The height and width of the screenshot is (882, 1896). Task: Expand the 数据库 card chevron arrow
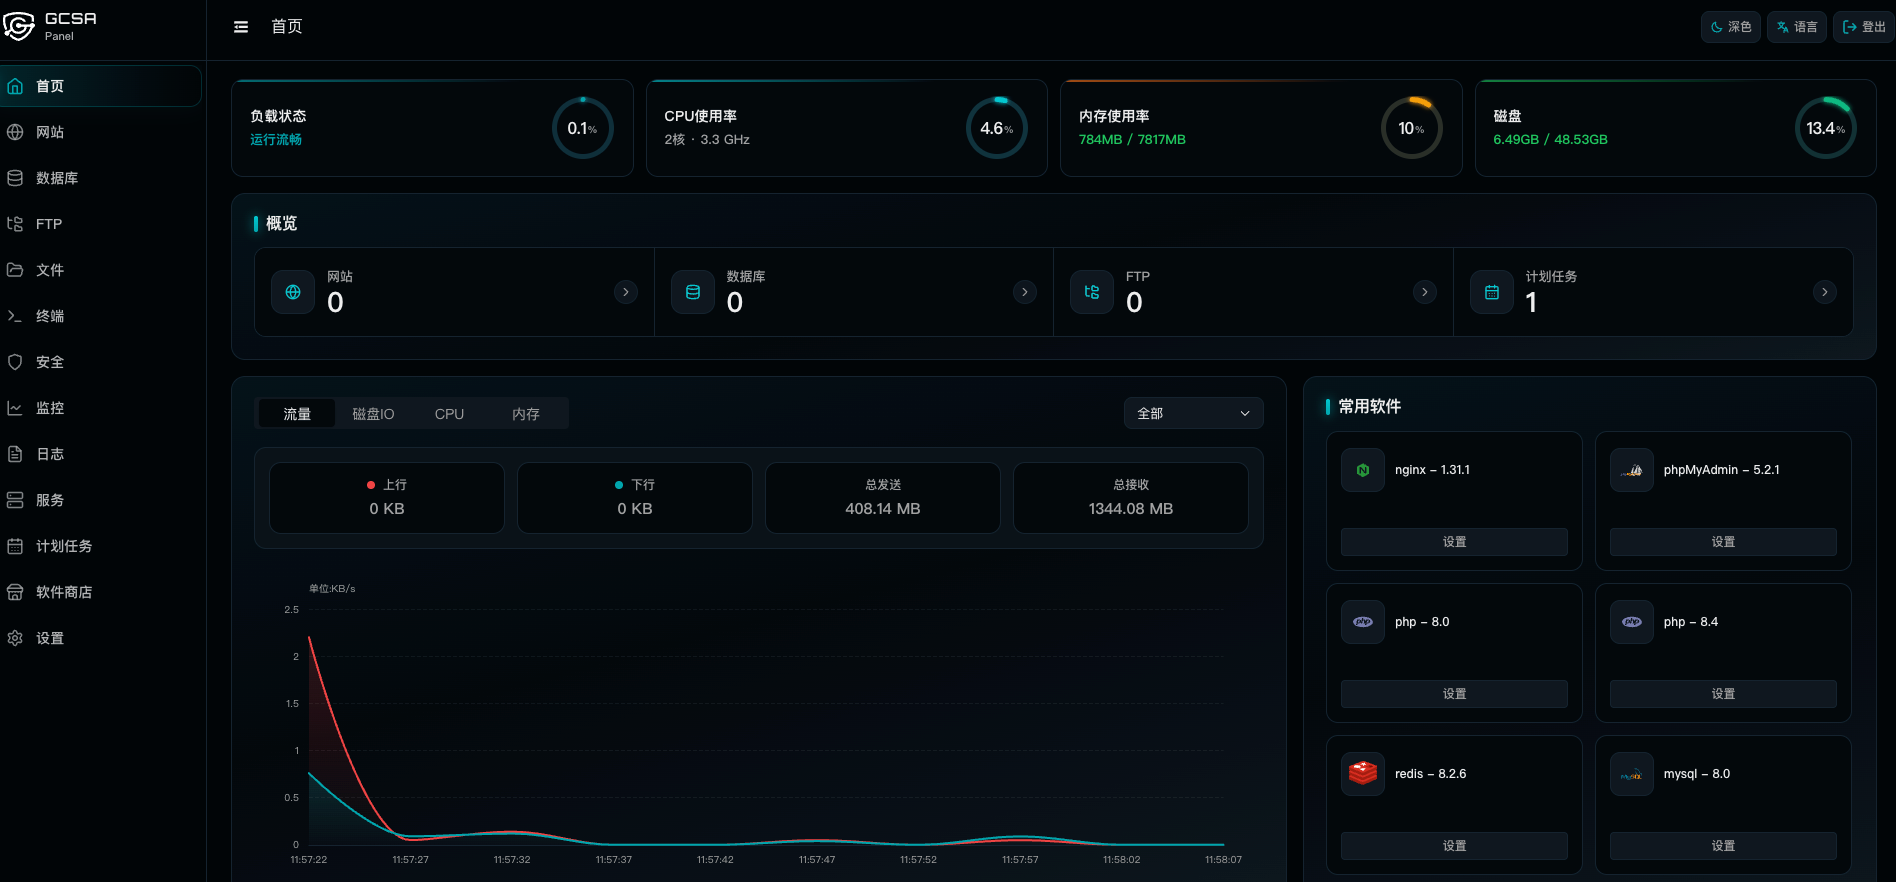point(1025,292)
